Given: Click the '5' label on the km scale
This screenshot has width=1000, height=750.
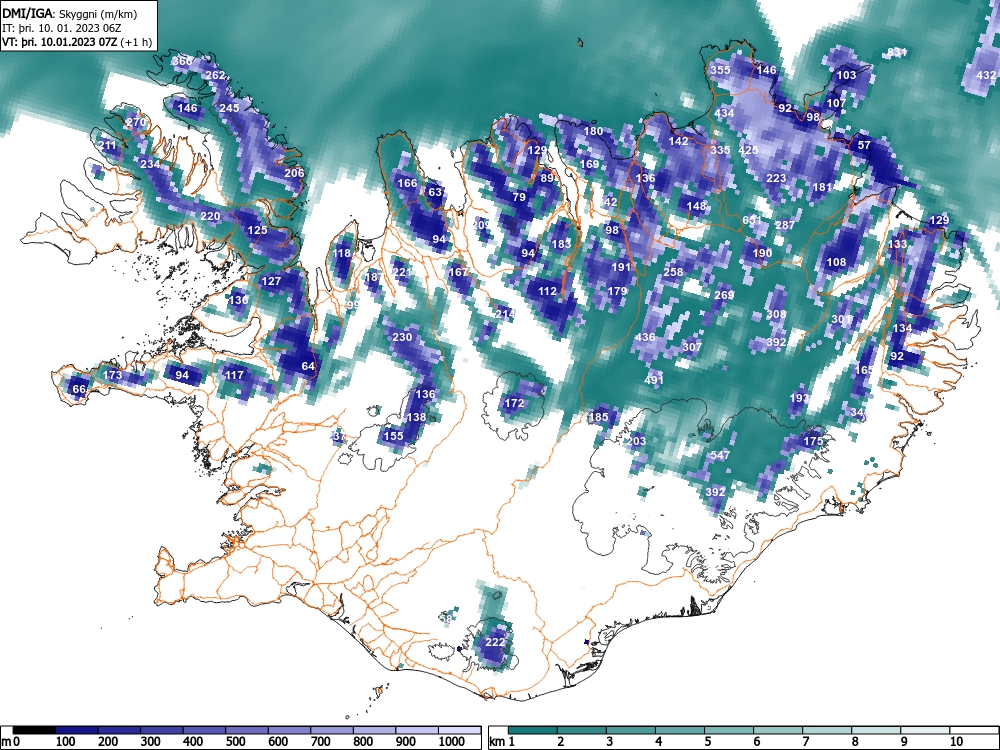Looking at the screenshot, I should (707, 741).
